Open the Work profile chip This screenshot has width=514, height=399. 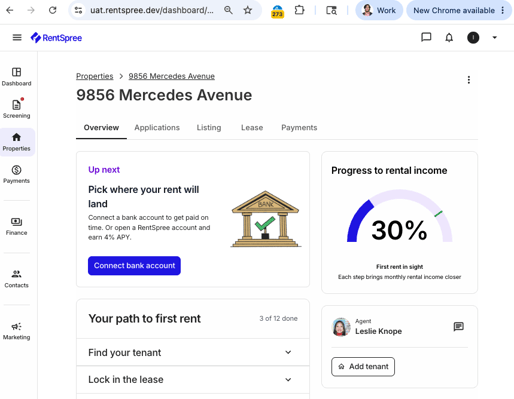click(x=379, y=10)
